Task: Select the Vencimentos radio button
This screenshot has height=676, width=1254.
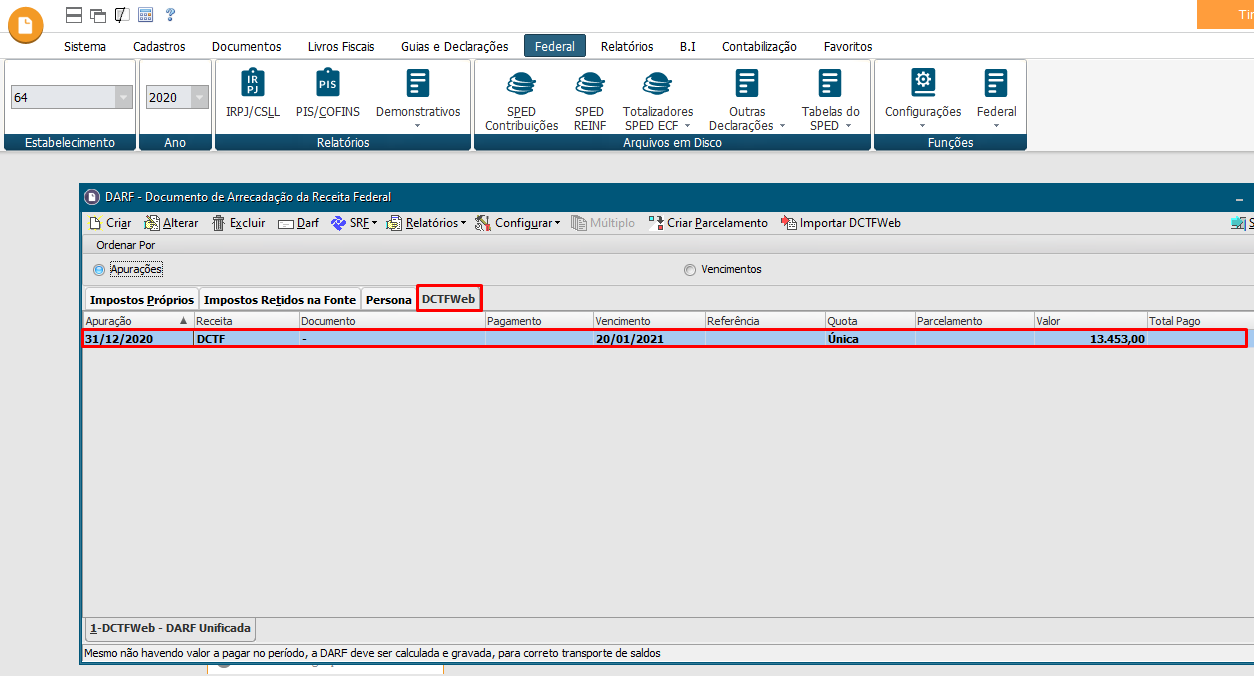Action: [689, 269]
